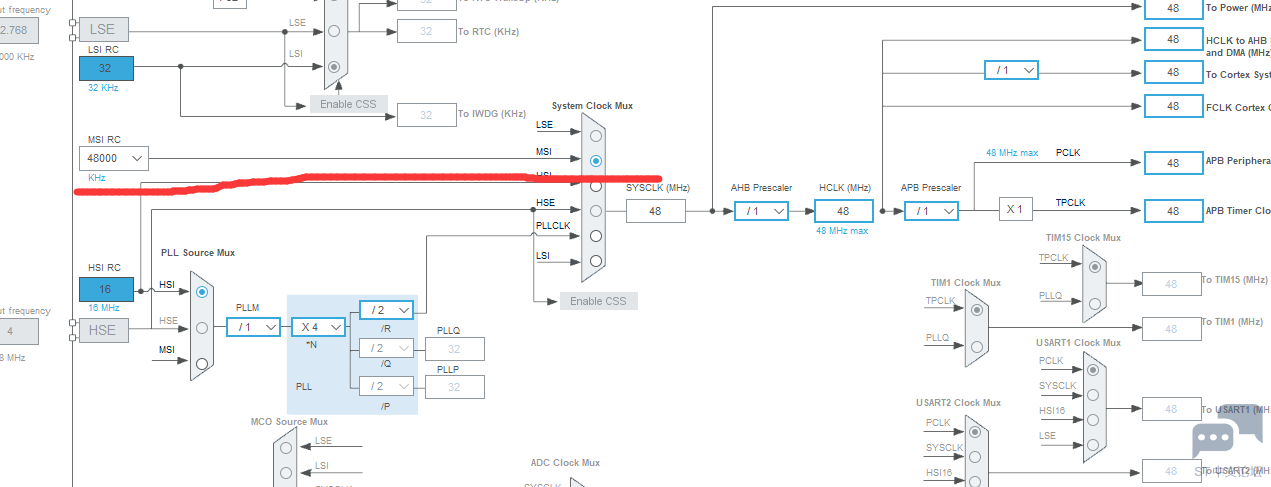1271x487 pixels.
Task: Select TPCLK in TIM15 Clock Mux
Action: (x=1096, y=265)
